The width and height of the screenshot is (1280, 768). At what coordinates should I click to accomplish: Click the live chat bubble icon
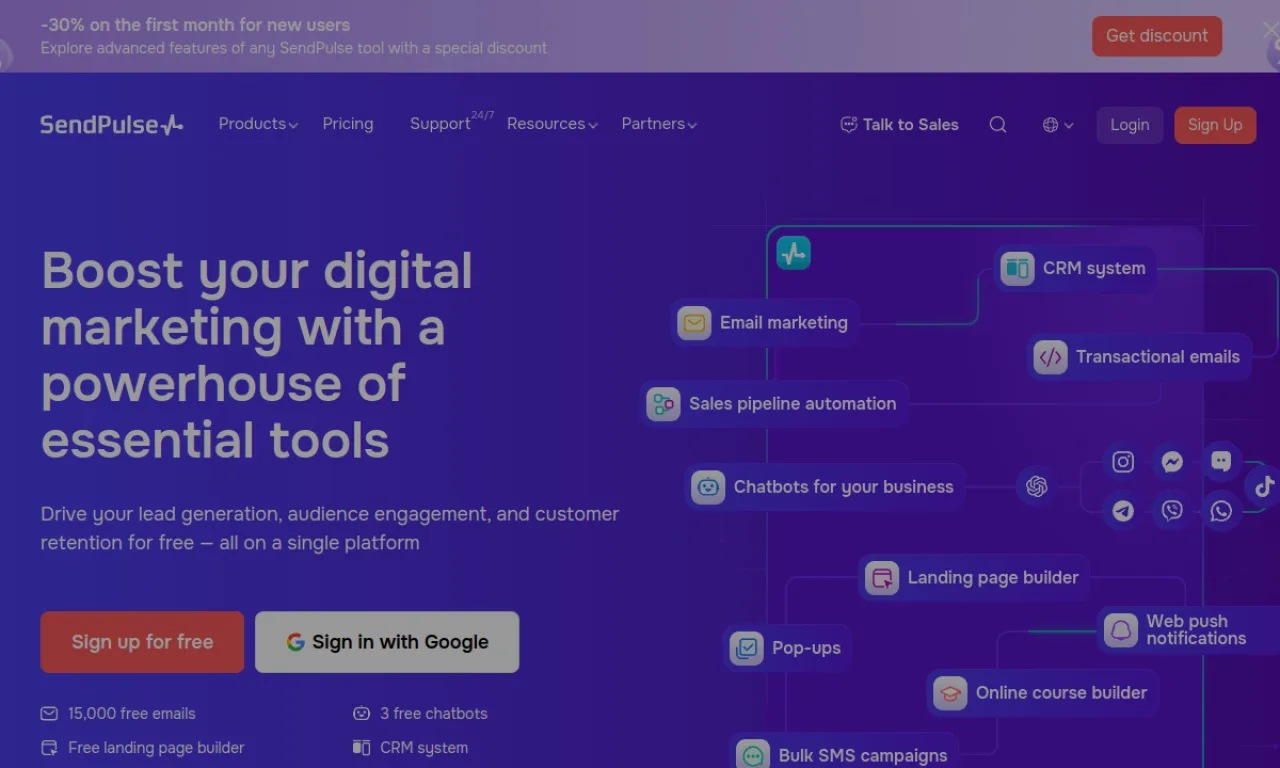[x=1221, y=461]
